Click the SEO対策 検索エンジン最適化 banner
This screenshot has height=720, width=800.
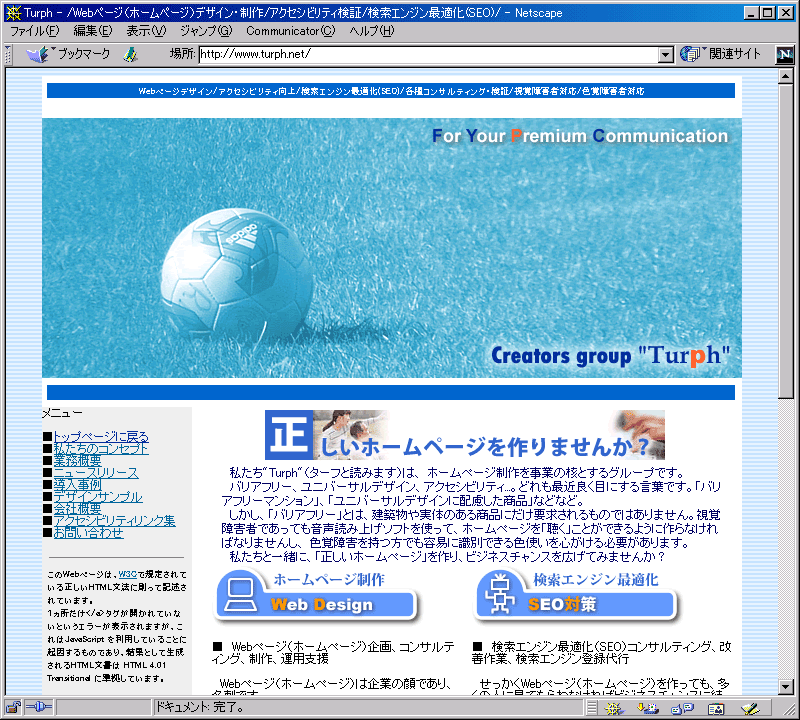pyautogui.click(x=577, y=595)
